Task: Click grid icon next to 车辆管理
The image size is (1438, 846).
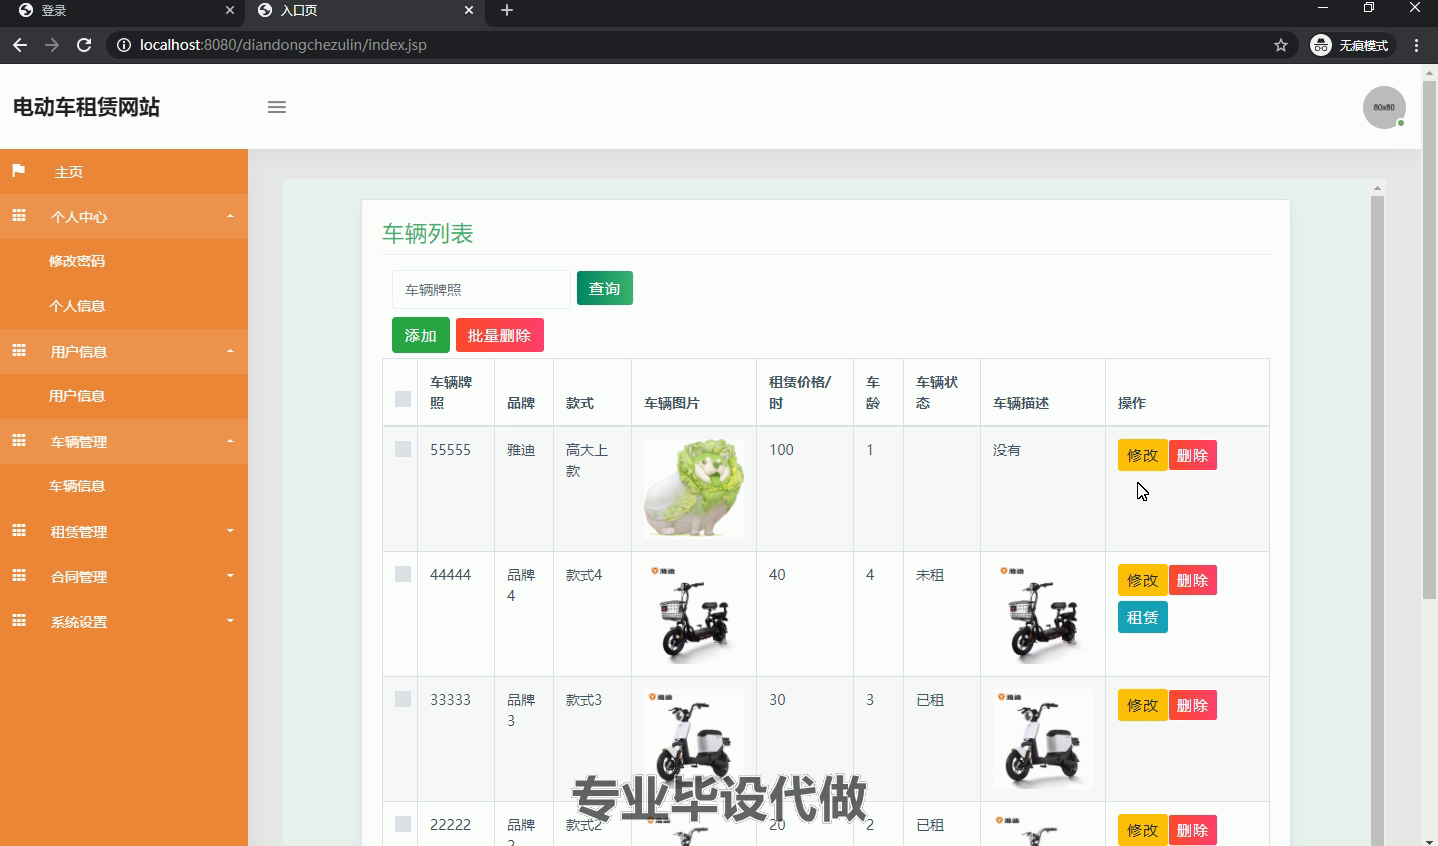Action: (x=19, y=441)
